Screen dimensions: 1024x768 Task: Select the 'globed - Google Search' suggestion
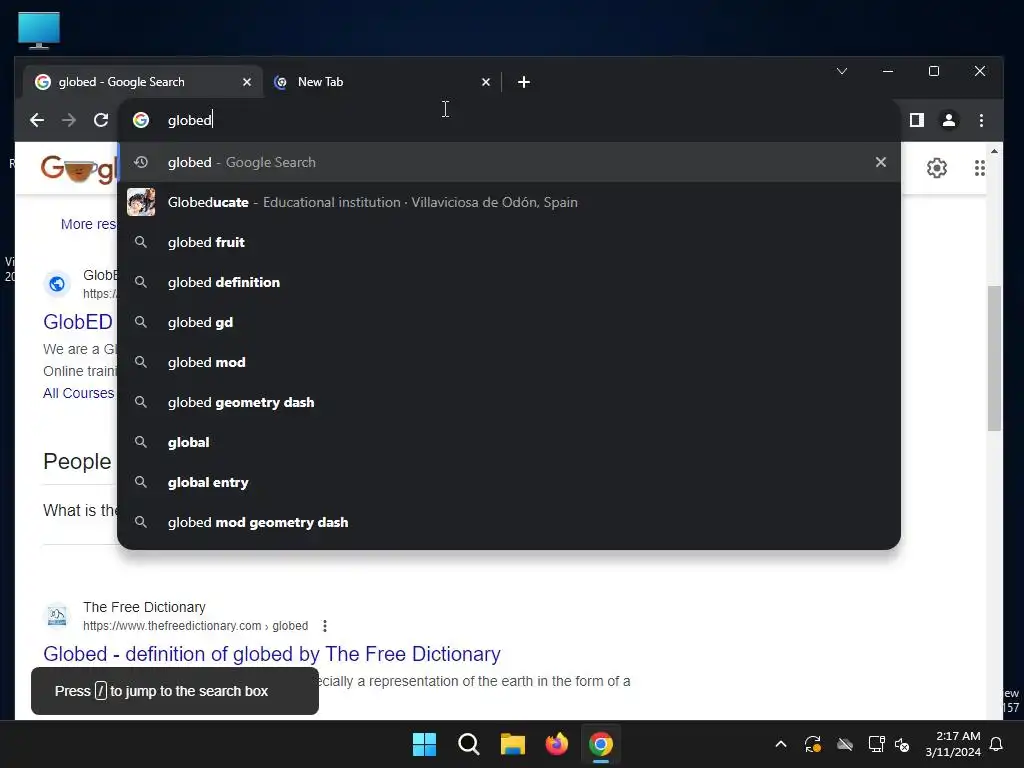pos(509,162)
